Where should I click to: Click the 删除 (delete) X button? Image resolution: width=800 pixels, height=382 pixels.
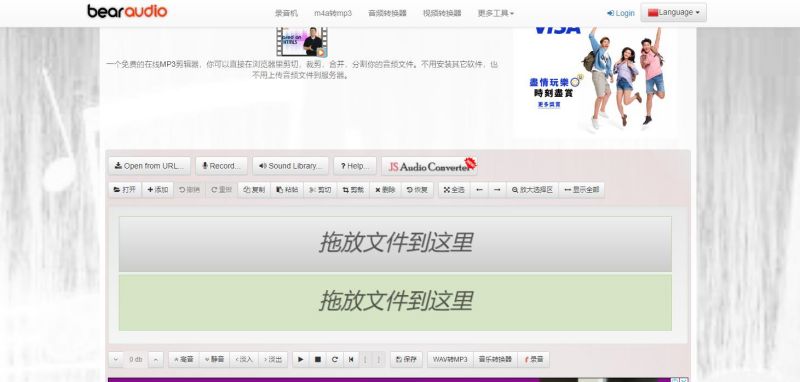[x=385, y=190]
